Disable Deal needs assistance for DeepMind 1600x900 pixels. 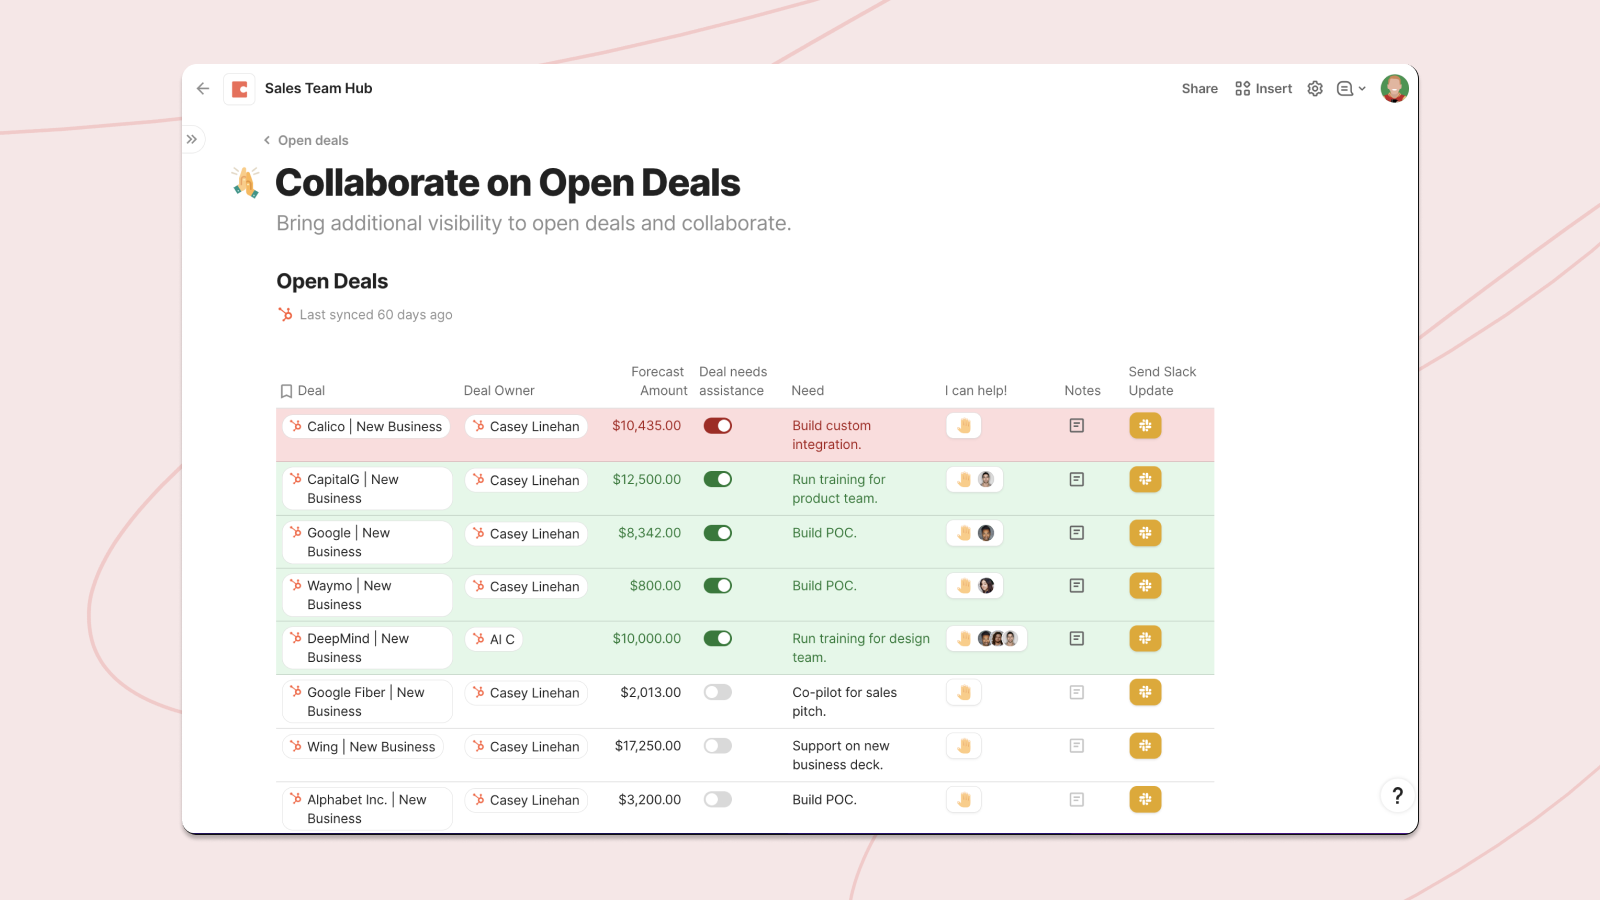point(718,638)
